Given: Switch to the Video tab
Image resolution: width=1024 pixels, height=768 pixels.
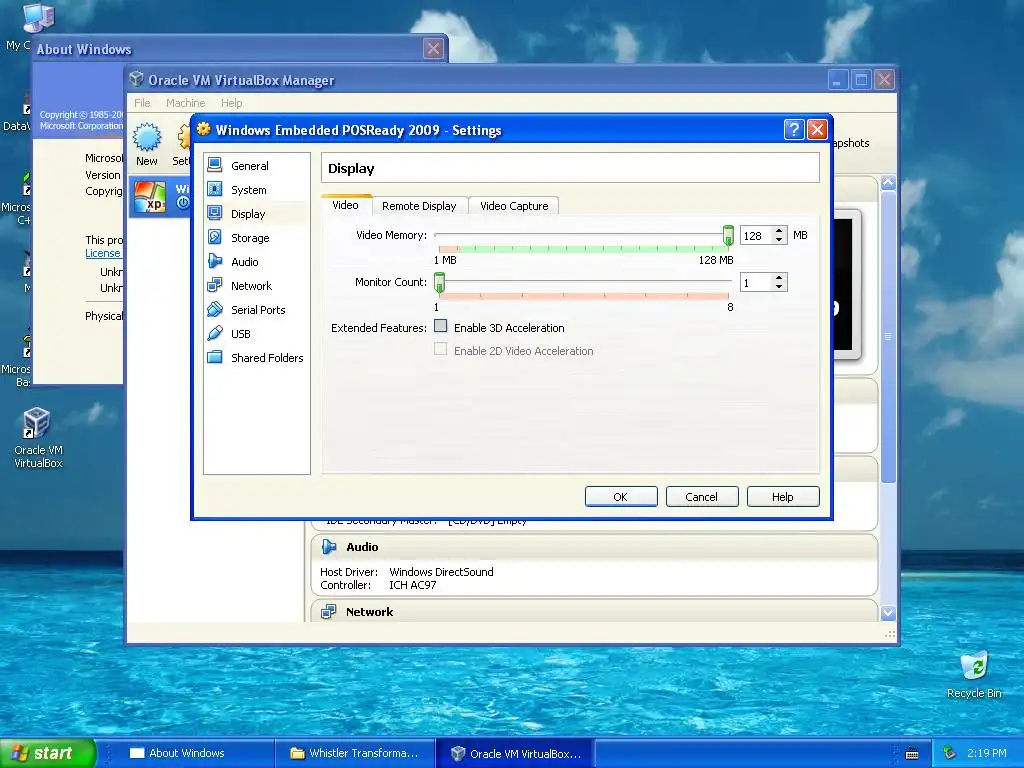Looking at the screenshot, I should pyautogui.click(x=345, y=205).
